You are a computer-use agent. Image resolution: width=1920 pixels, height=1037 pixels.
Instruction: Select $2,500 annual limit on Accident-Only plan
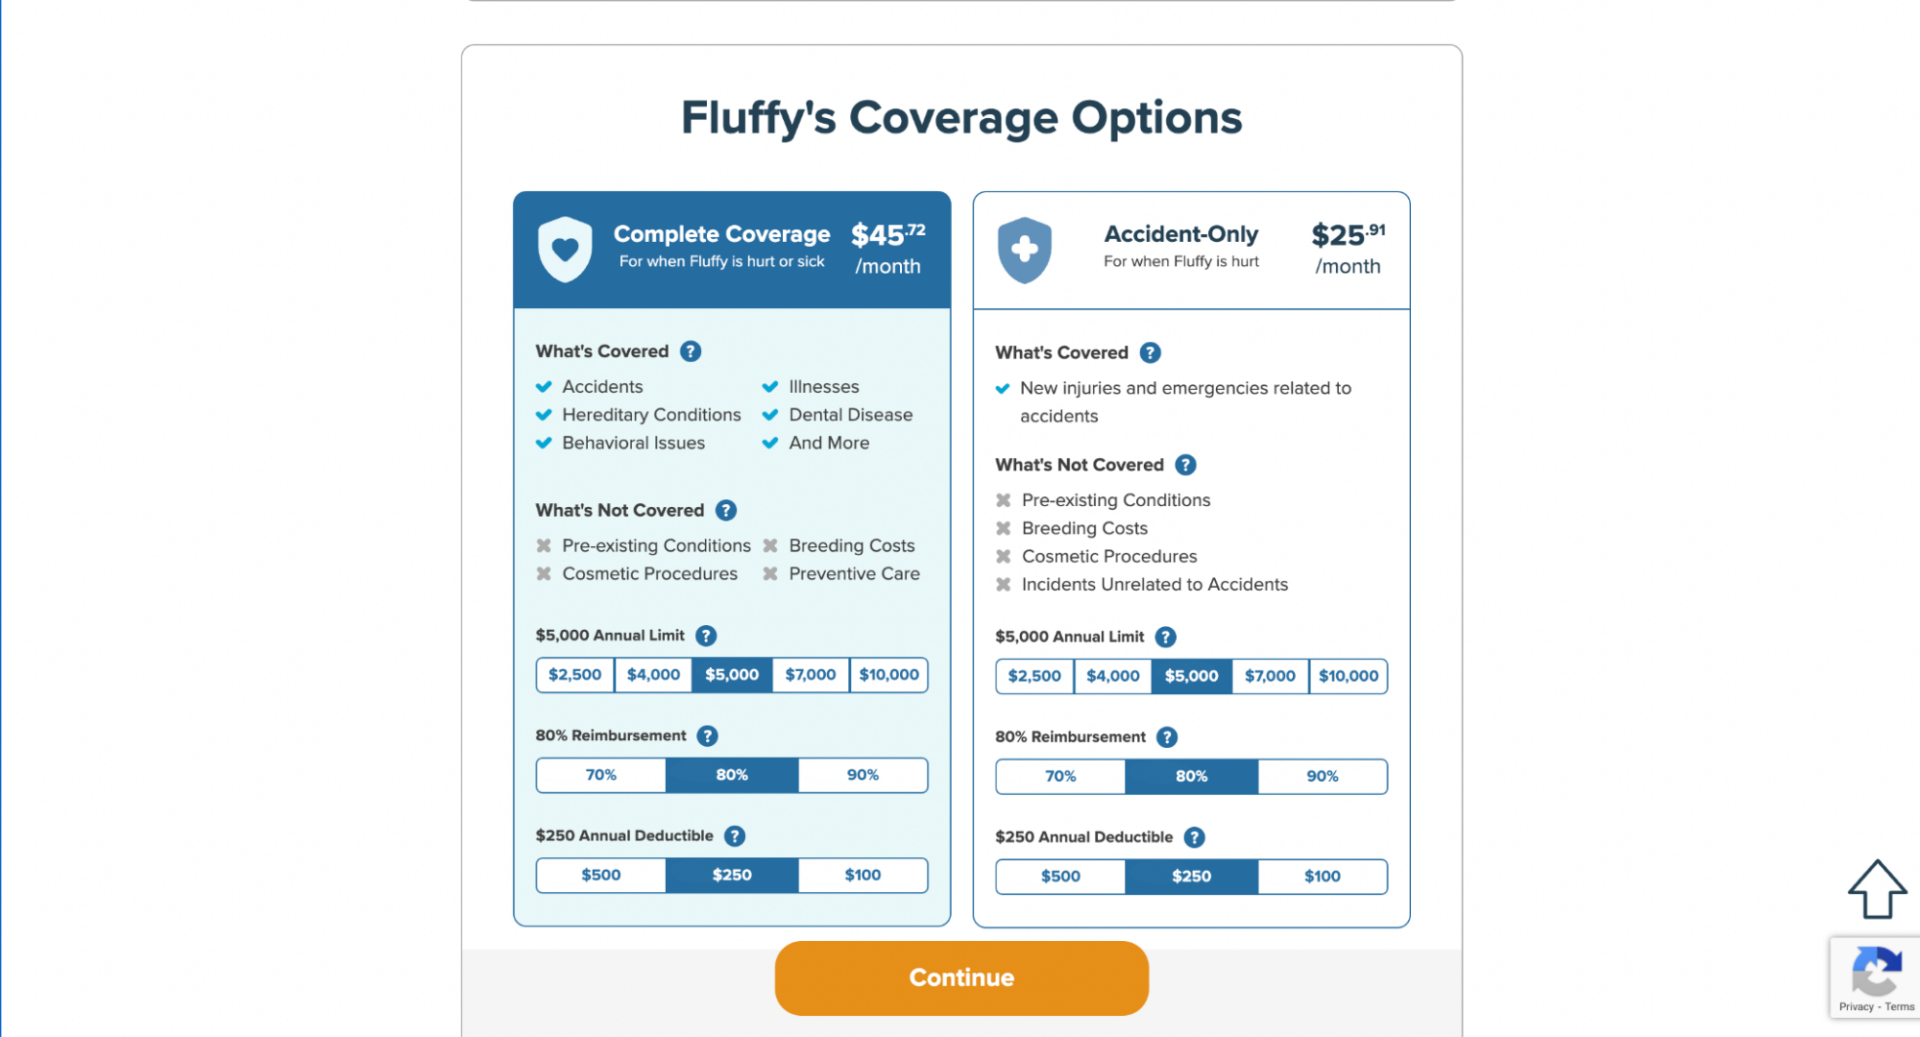(x=1033, y=676)
